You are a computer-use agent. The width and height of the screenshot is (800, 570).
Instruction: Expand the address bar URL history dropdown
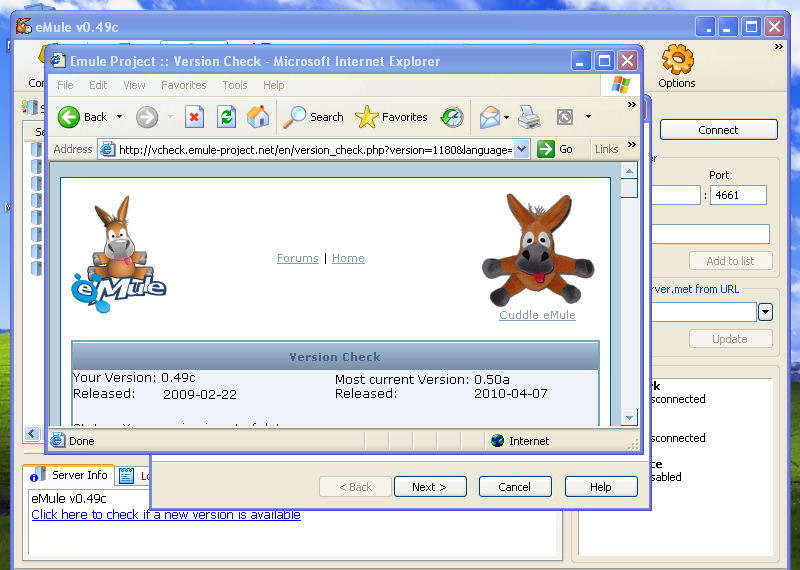click(521, 150)
